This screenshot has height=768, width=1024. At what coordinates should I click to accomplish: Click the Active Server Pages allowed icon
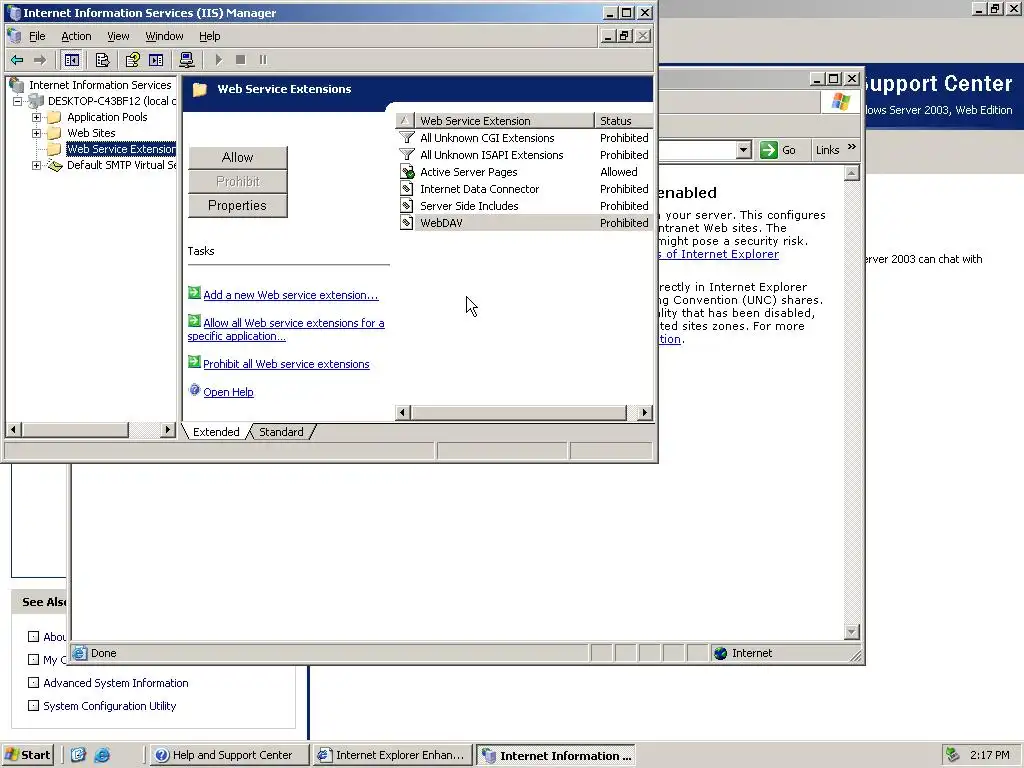click(407, 172)
